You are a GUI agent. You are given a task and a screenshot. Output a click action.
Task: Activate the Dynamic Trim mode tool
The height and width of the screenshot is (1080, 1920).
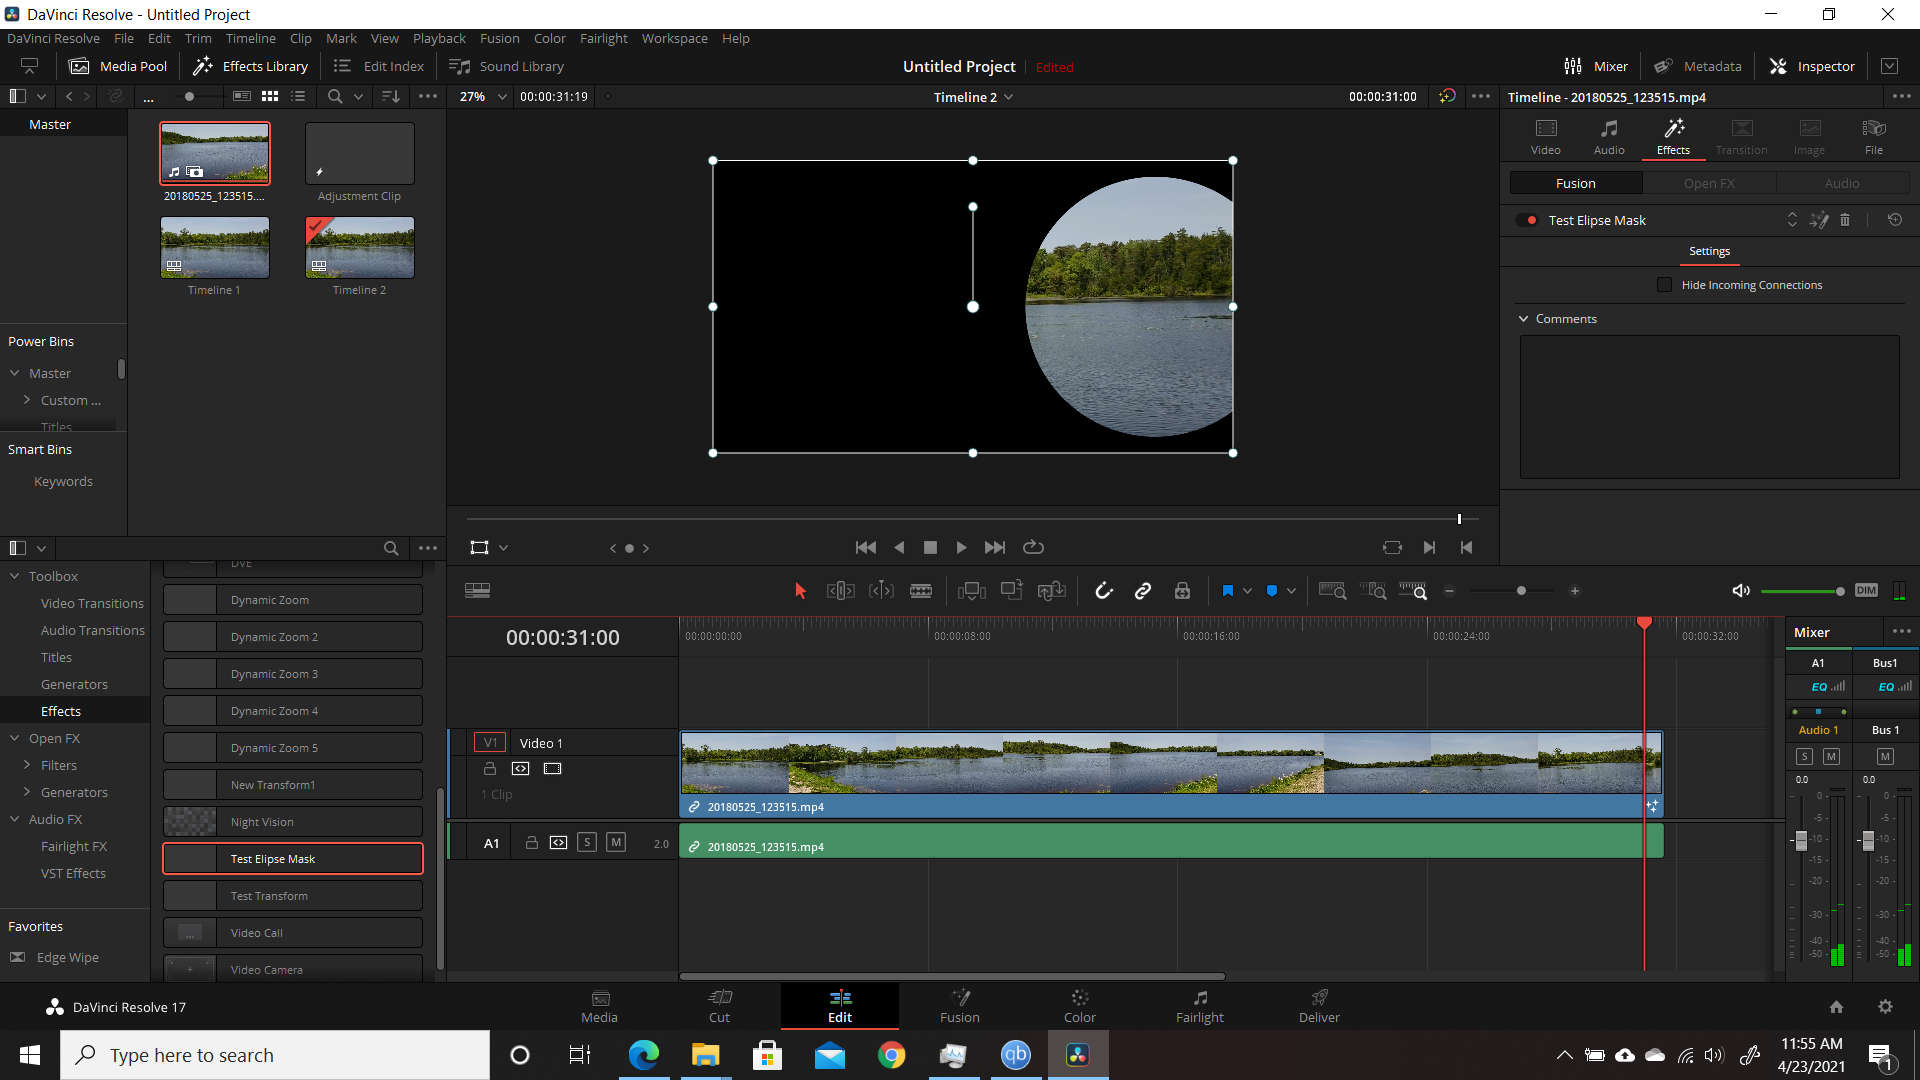881,591
